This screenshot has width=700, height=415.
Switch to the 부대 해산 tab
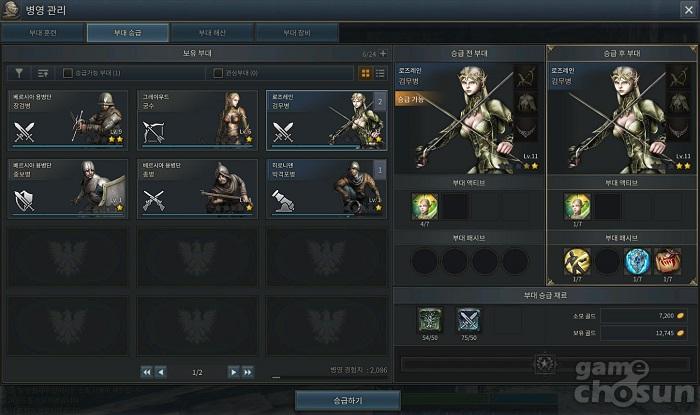click(212, 33)
